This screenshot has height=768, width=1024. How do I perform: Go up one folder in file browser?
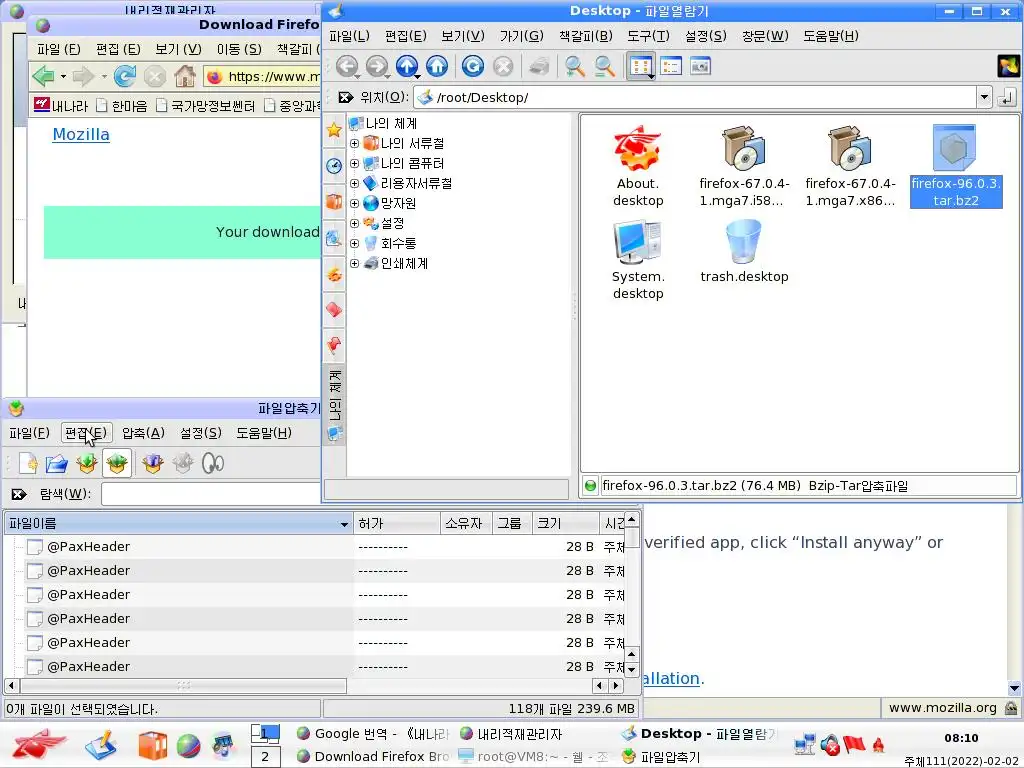pyautogui.click(x=407, y=66)
